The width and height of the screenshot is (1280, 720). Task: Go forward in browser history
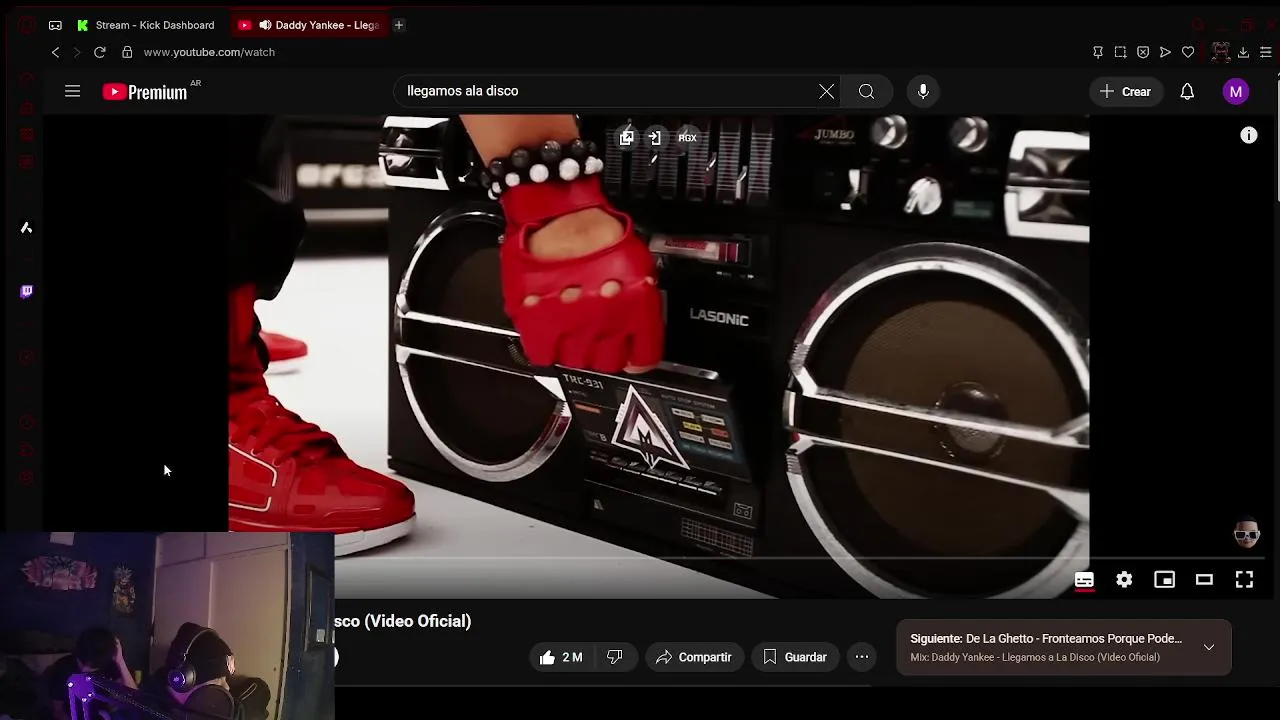(x=76, y=52)
